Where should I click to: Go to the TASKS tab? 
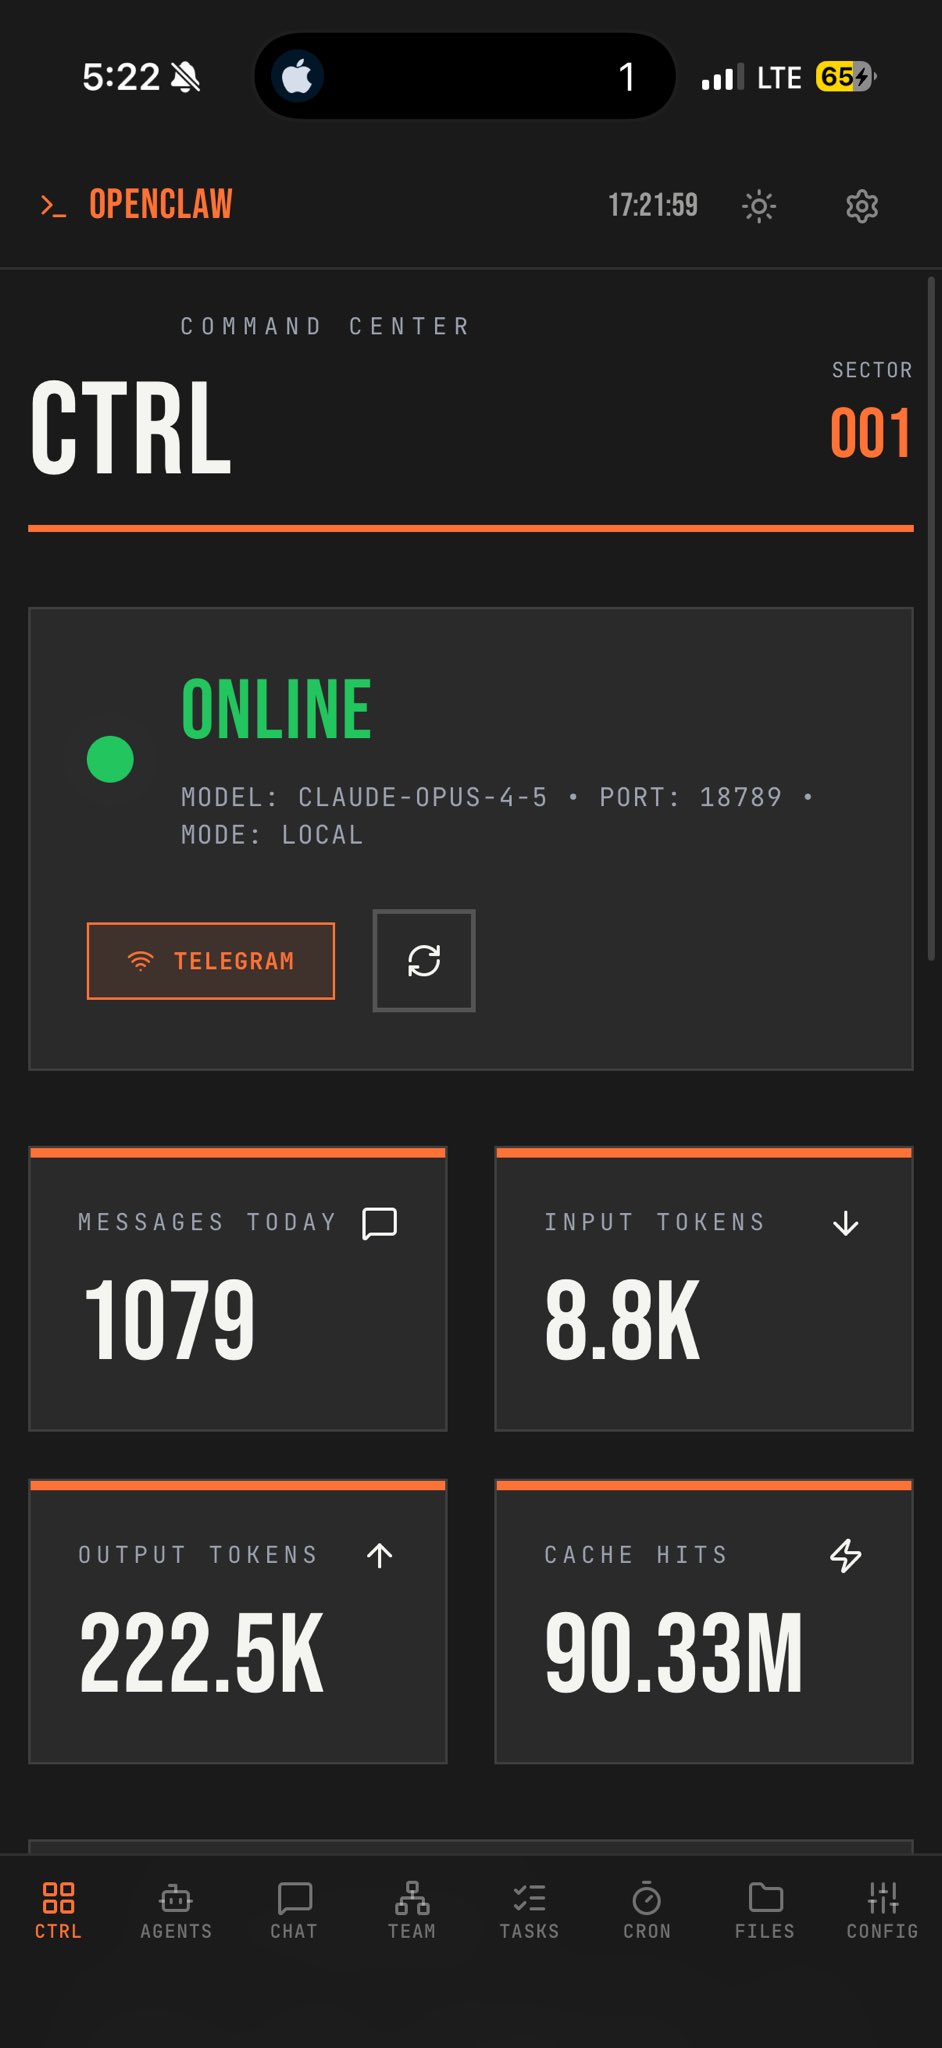tap(529, 1910)
